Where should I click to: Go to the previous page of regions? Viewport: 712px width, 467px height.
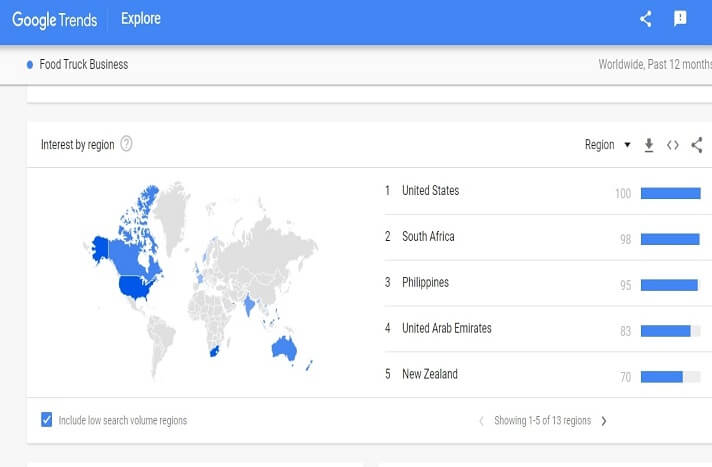click(x=480, y=421)
